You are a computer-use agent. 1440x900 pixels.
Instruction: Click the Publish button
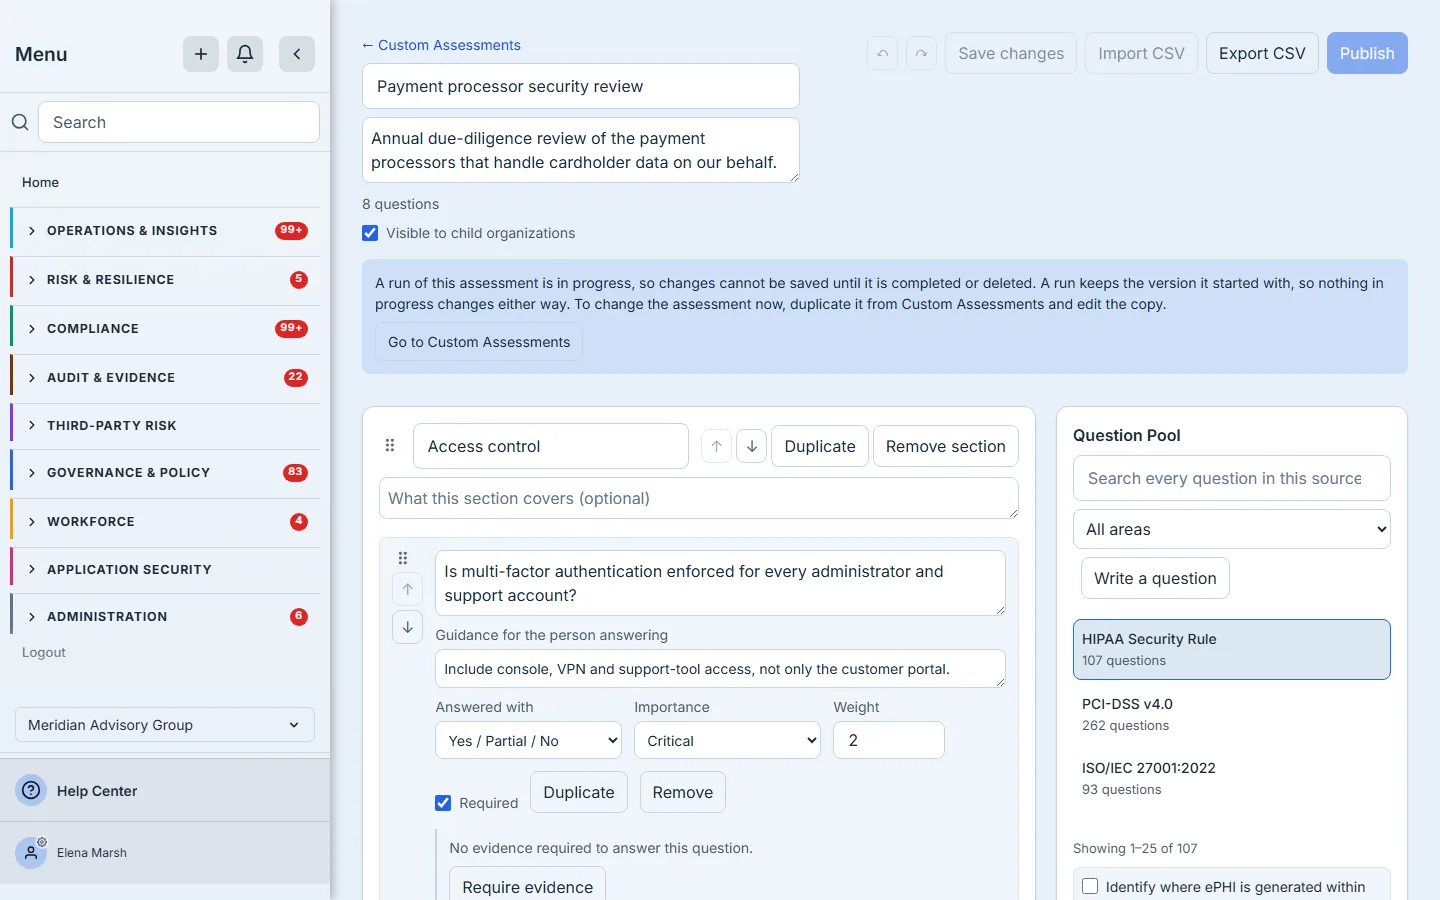coord(1367,53)
